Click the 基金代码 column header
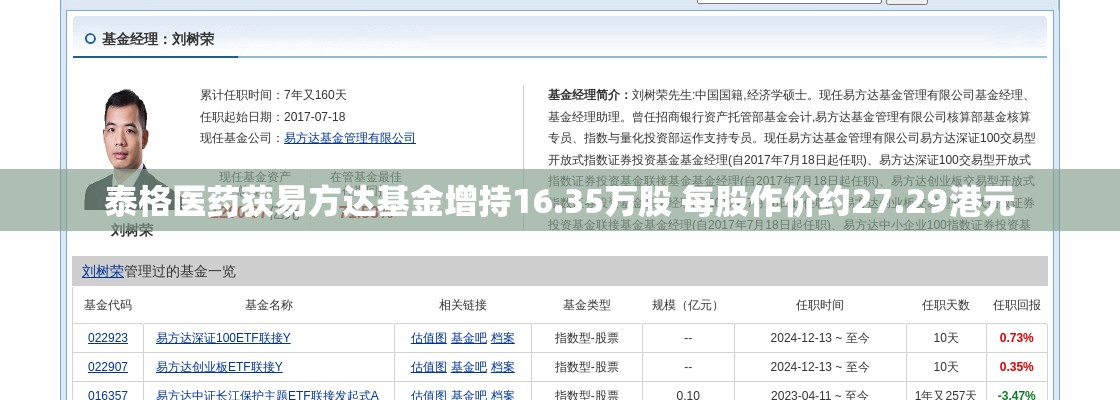The image size is (1120, 400). (x=108, y=305)
